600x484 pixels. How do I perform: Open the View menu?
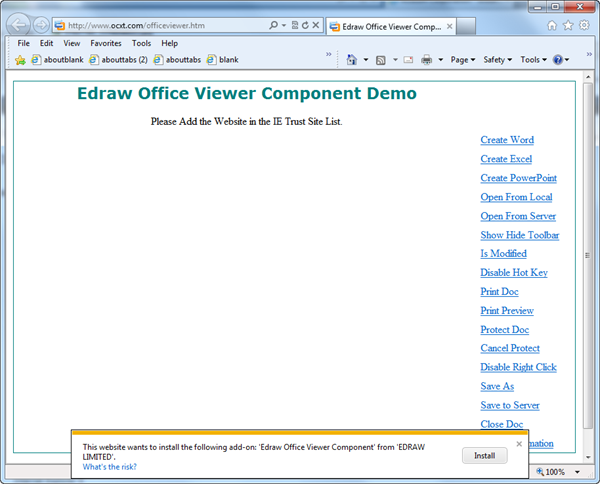point(72,43)
